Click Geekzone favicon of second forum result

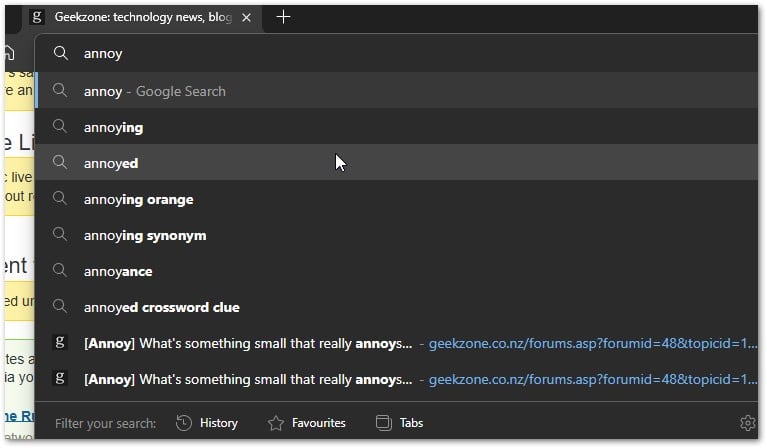(x=60, y=379)
